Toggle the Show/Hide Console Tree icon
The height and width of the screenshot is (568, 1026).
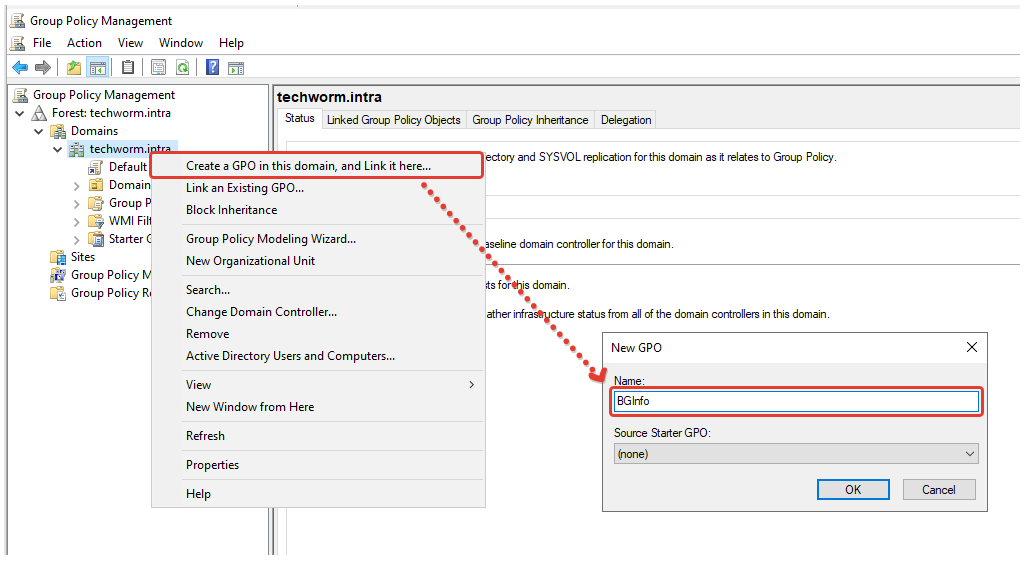(x=97, y=67)
